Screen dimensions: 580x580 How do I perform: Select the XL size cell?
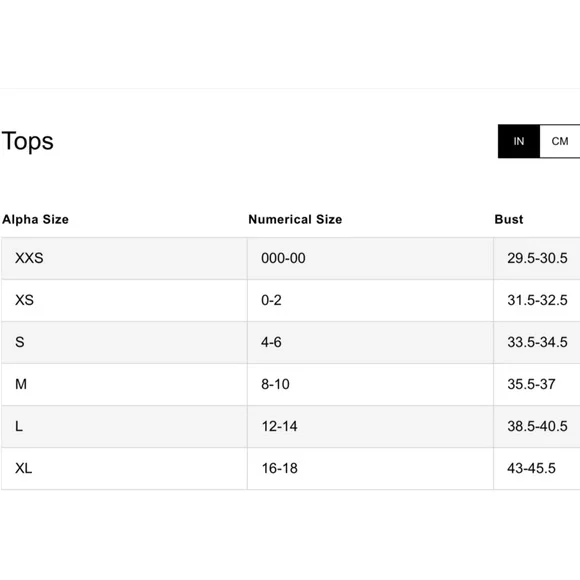coord(124,469)
